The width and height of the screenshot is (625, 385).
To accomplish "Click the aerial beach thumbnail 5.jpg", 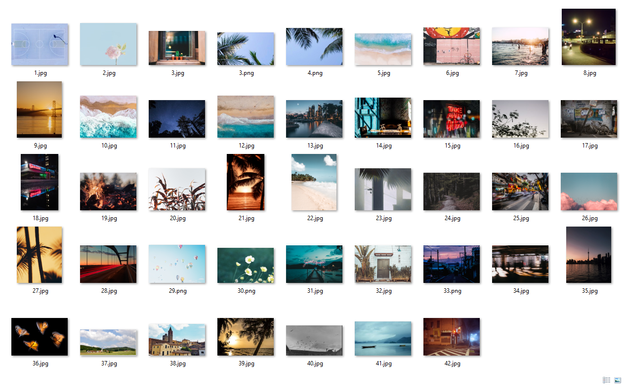I will [383, 49].
